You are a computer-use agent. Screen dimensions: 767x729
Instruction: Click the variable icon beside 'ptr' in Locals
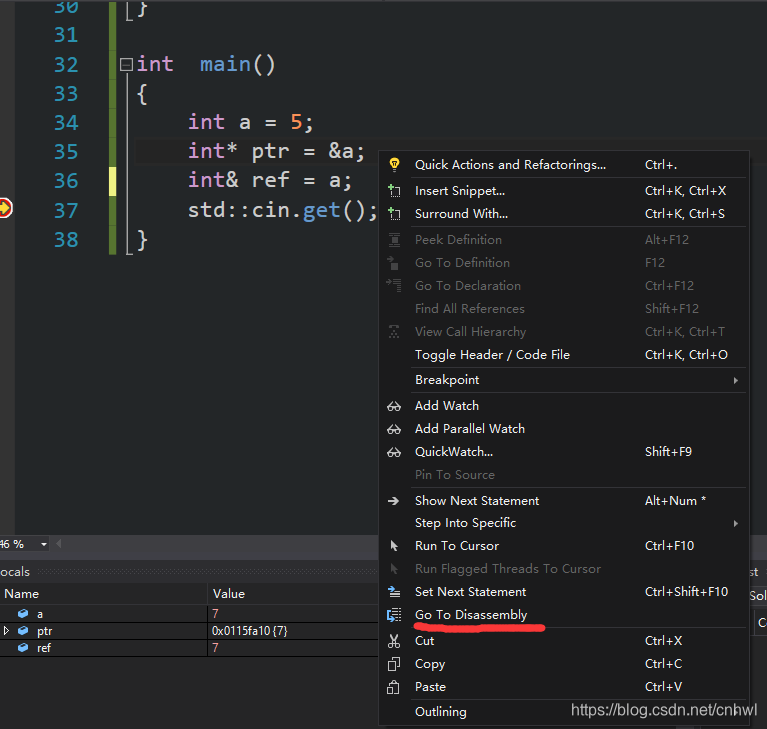tap(23, 631)
